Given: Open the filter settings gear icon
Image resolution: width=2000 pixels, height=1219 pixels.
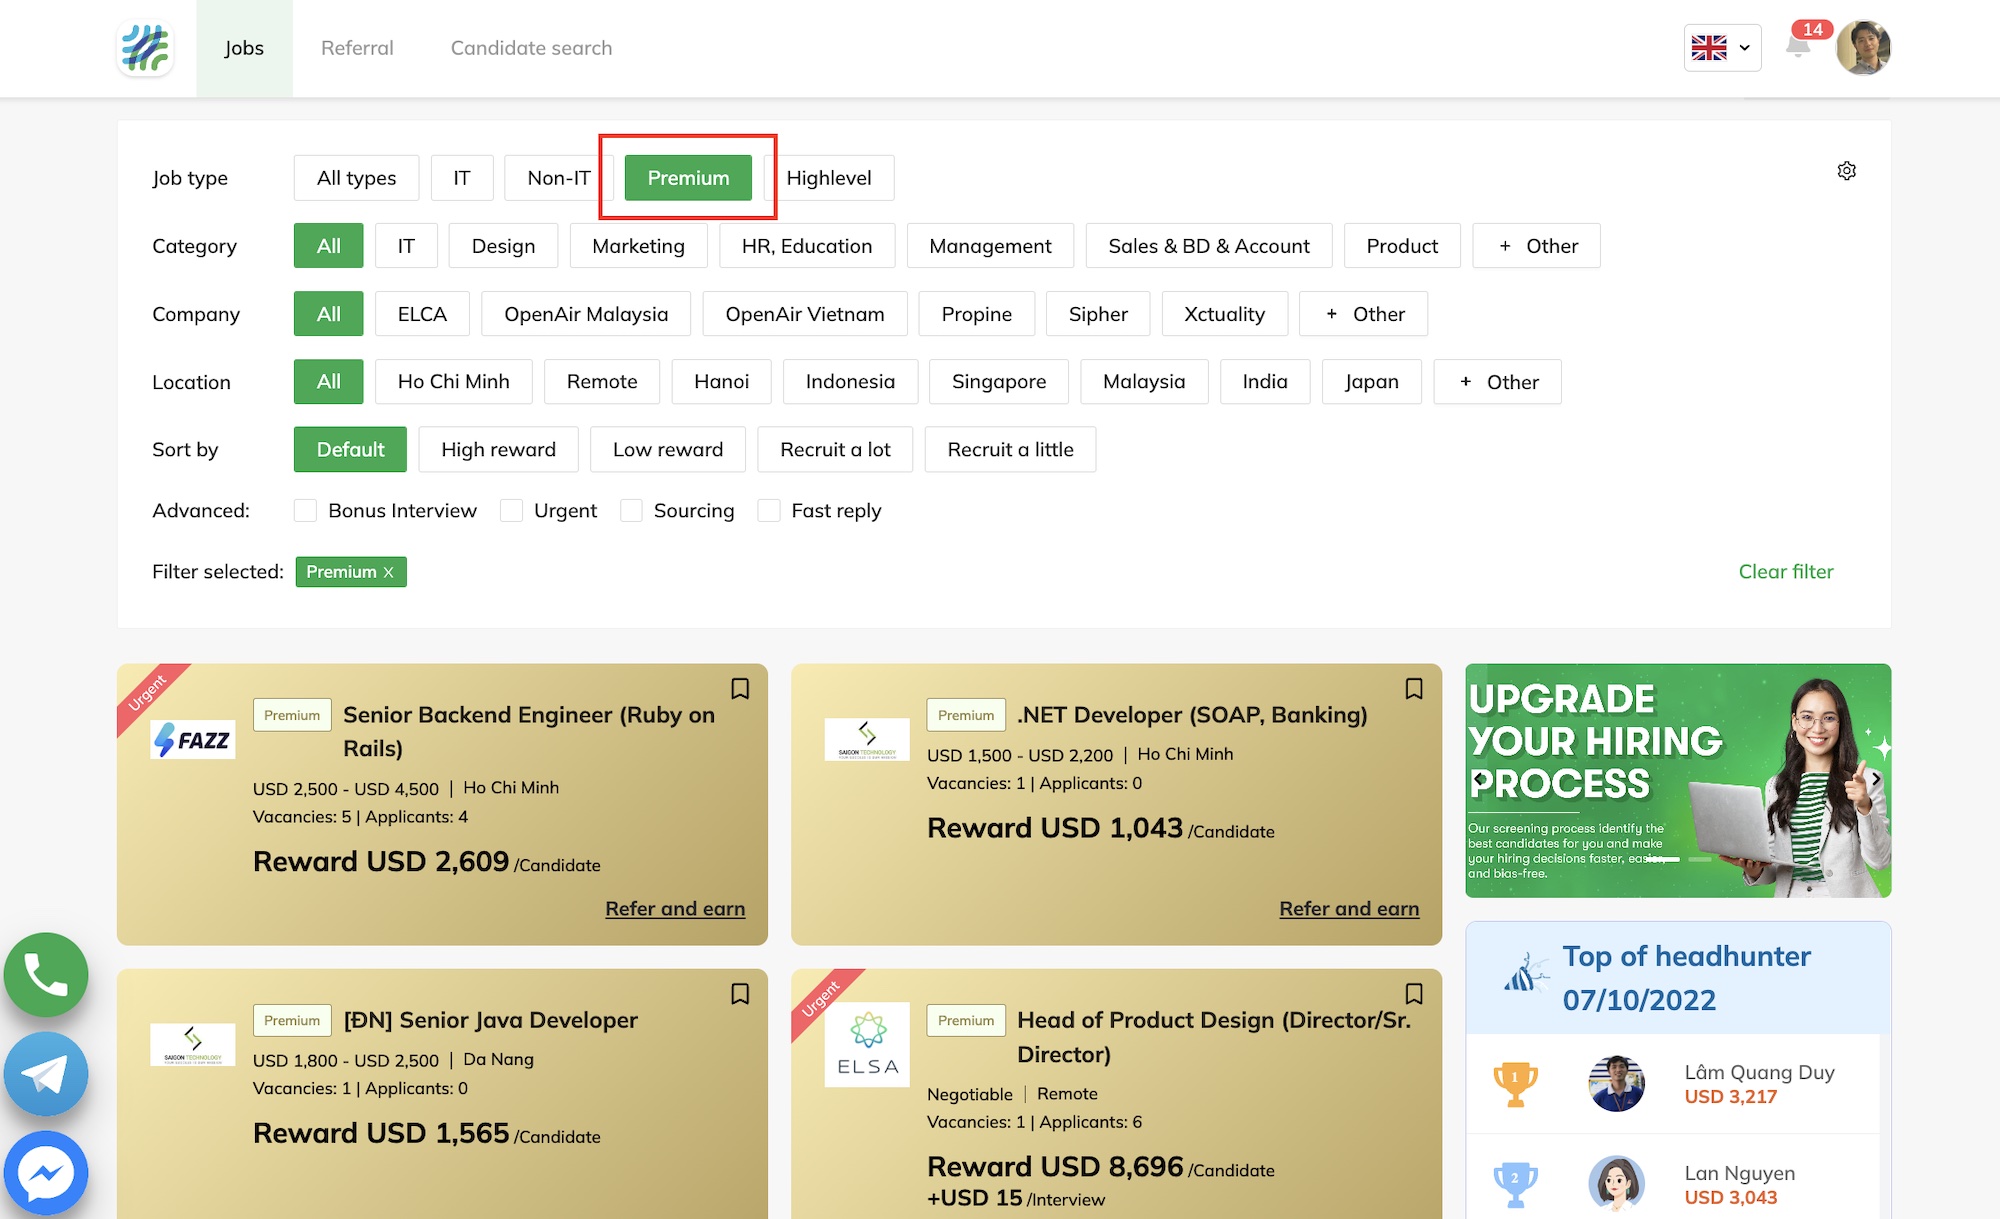Looking at the screenshot, I should (1846, 171).
